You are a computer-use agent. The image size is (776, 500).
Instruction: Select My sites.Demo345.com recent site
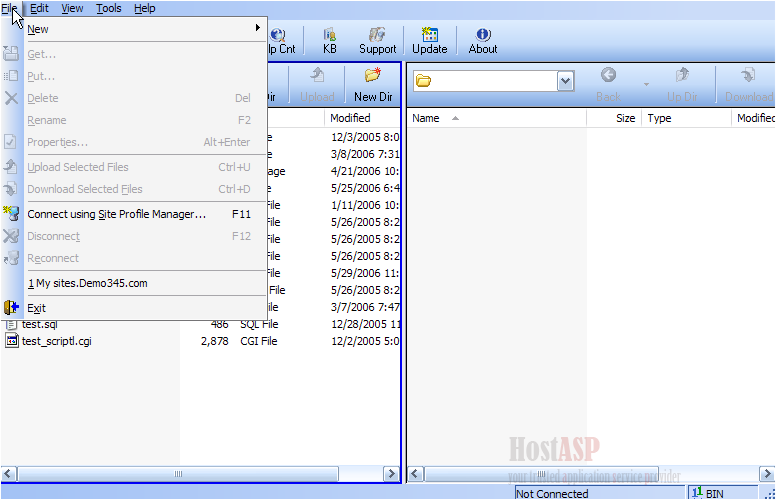pyautogui.click(x=88, y=283)
